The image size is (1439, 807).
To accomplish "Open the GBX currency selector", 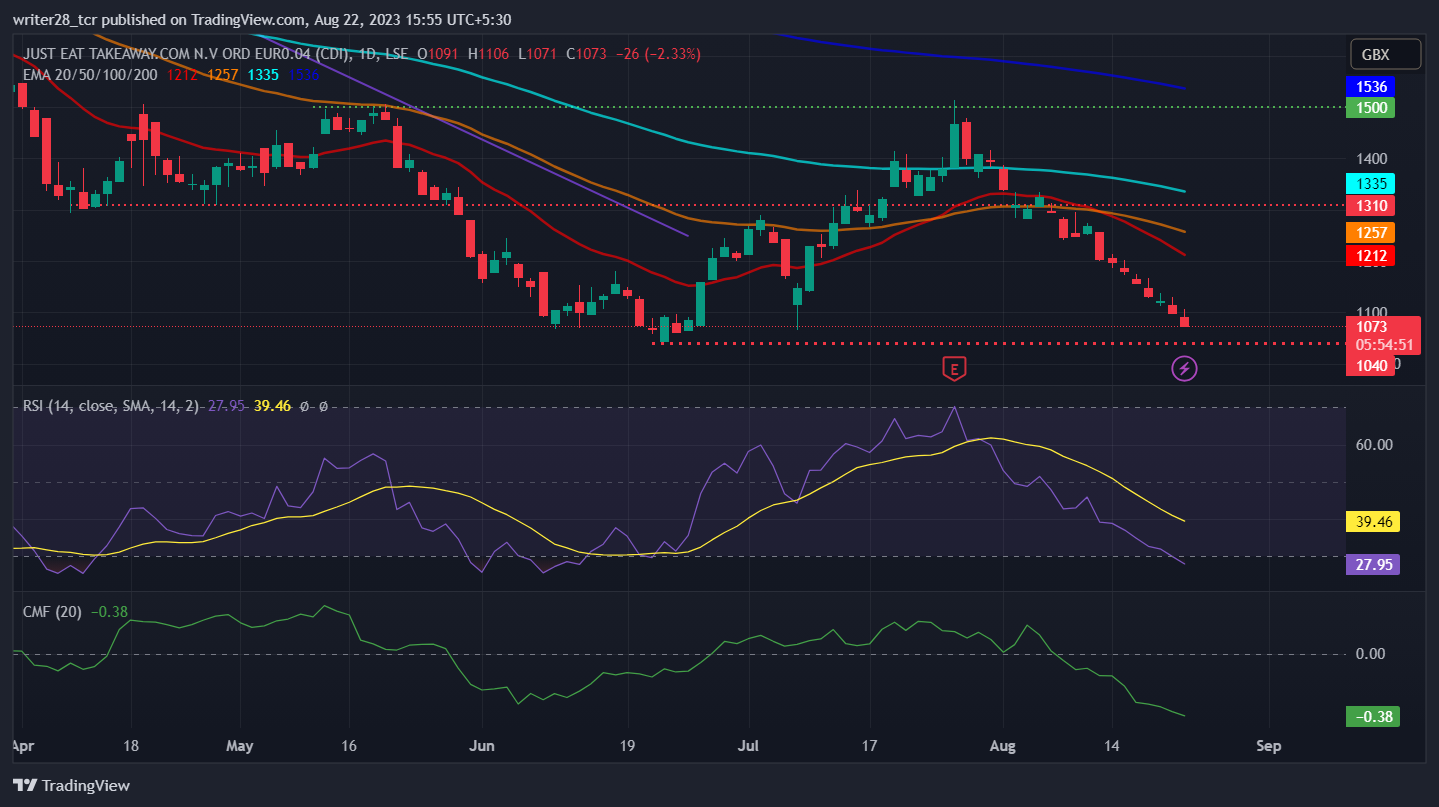I will pos(1384,54).
